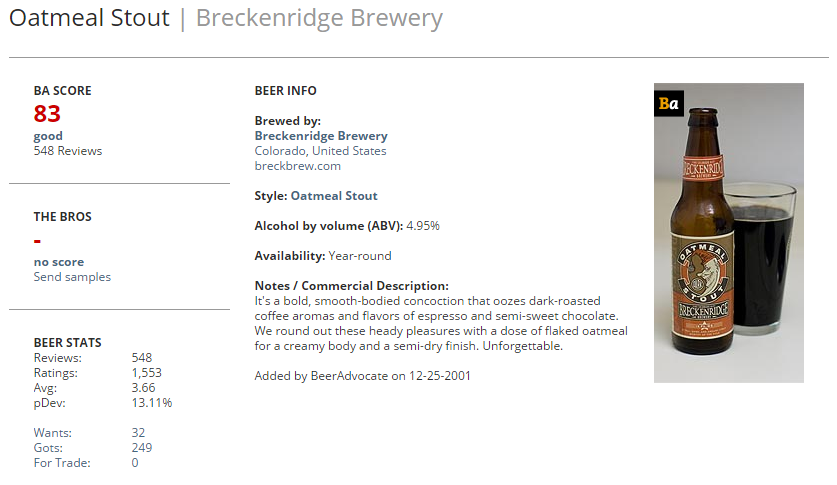Open the Oatmeal Stout bottle photo
The width and height of the screenshot is (837, 485).
point(729,233)
